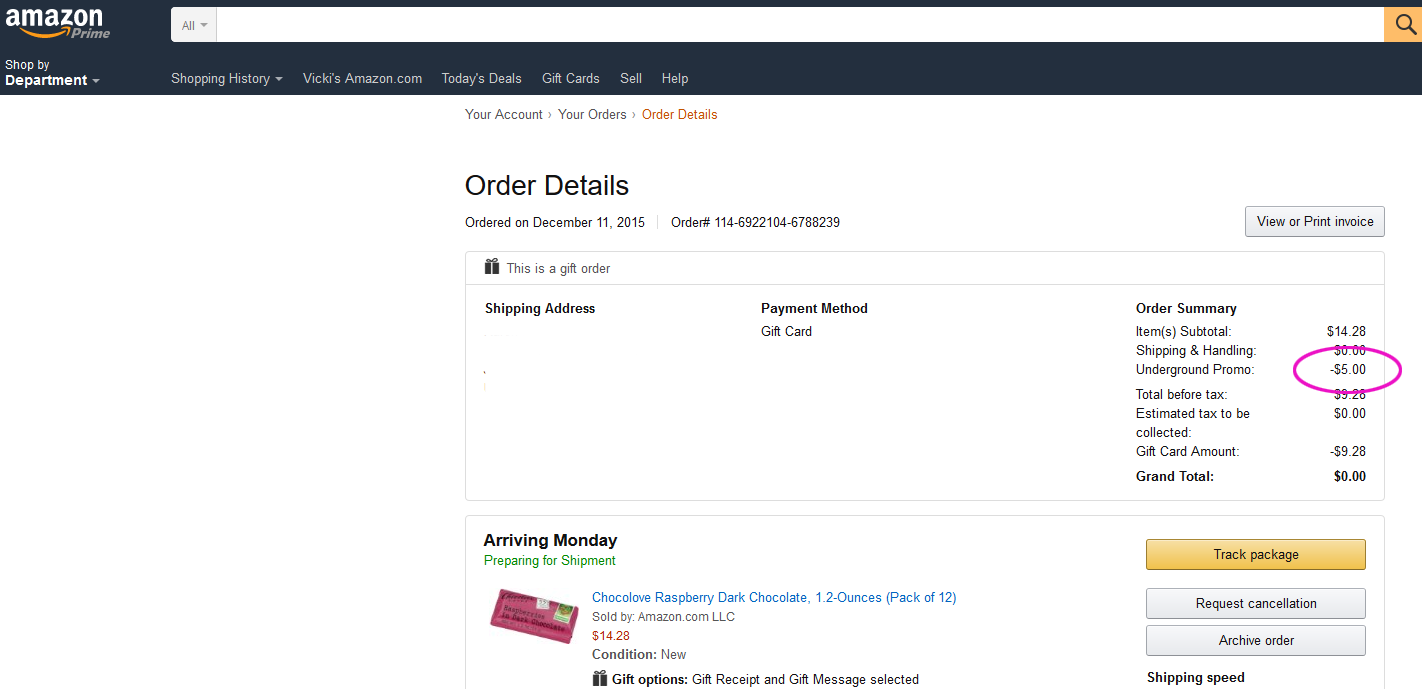Archive this order
The height and width of the screenshot is (689, 1422).
(1255, 640)
